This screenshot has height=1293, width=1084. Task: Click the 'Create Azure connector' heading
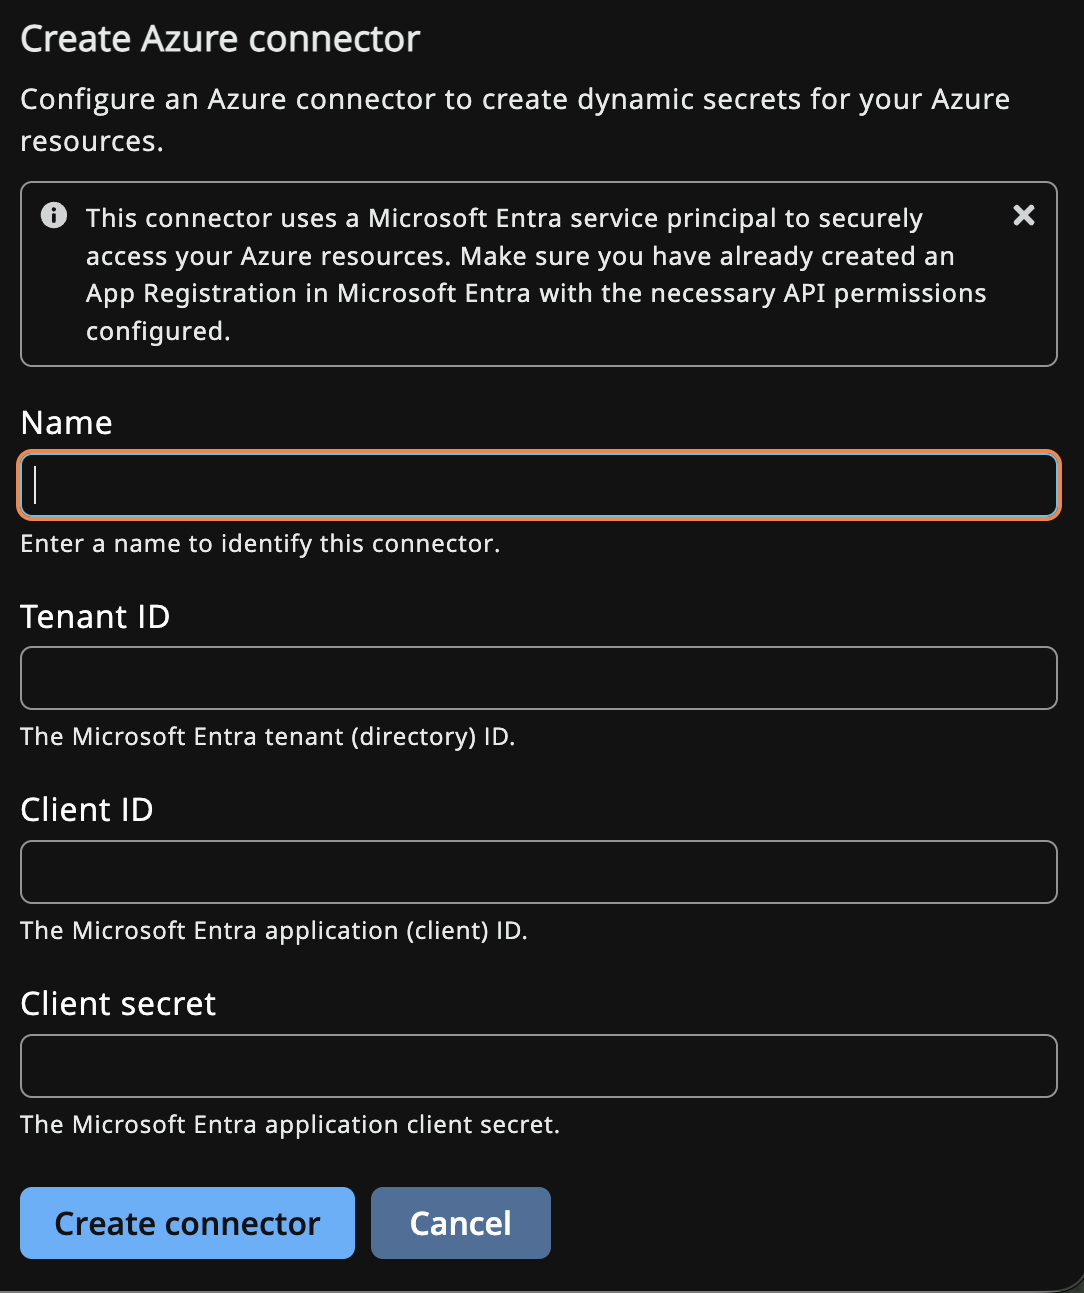pyautogui.click(x=220, y=39)
